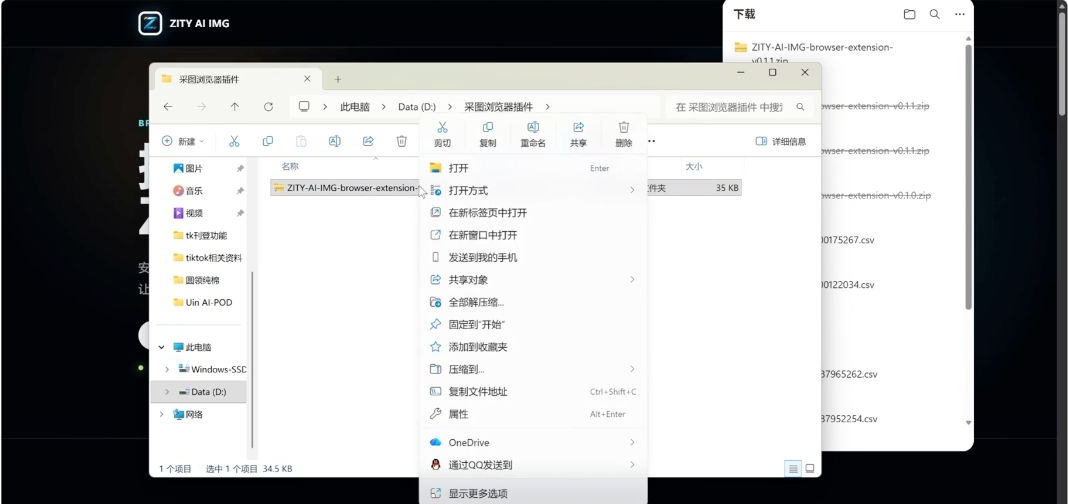Select 固定到"开始" entry
Viewport: 1068px width, 504px height.
[x=533, y=324]
